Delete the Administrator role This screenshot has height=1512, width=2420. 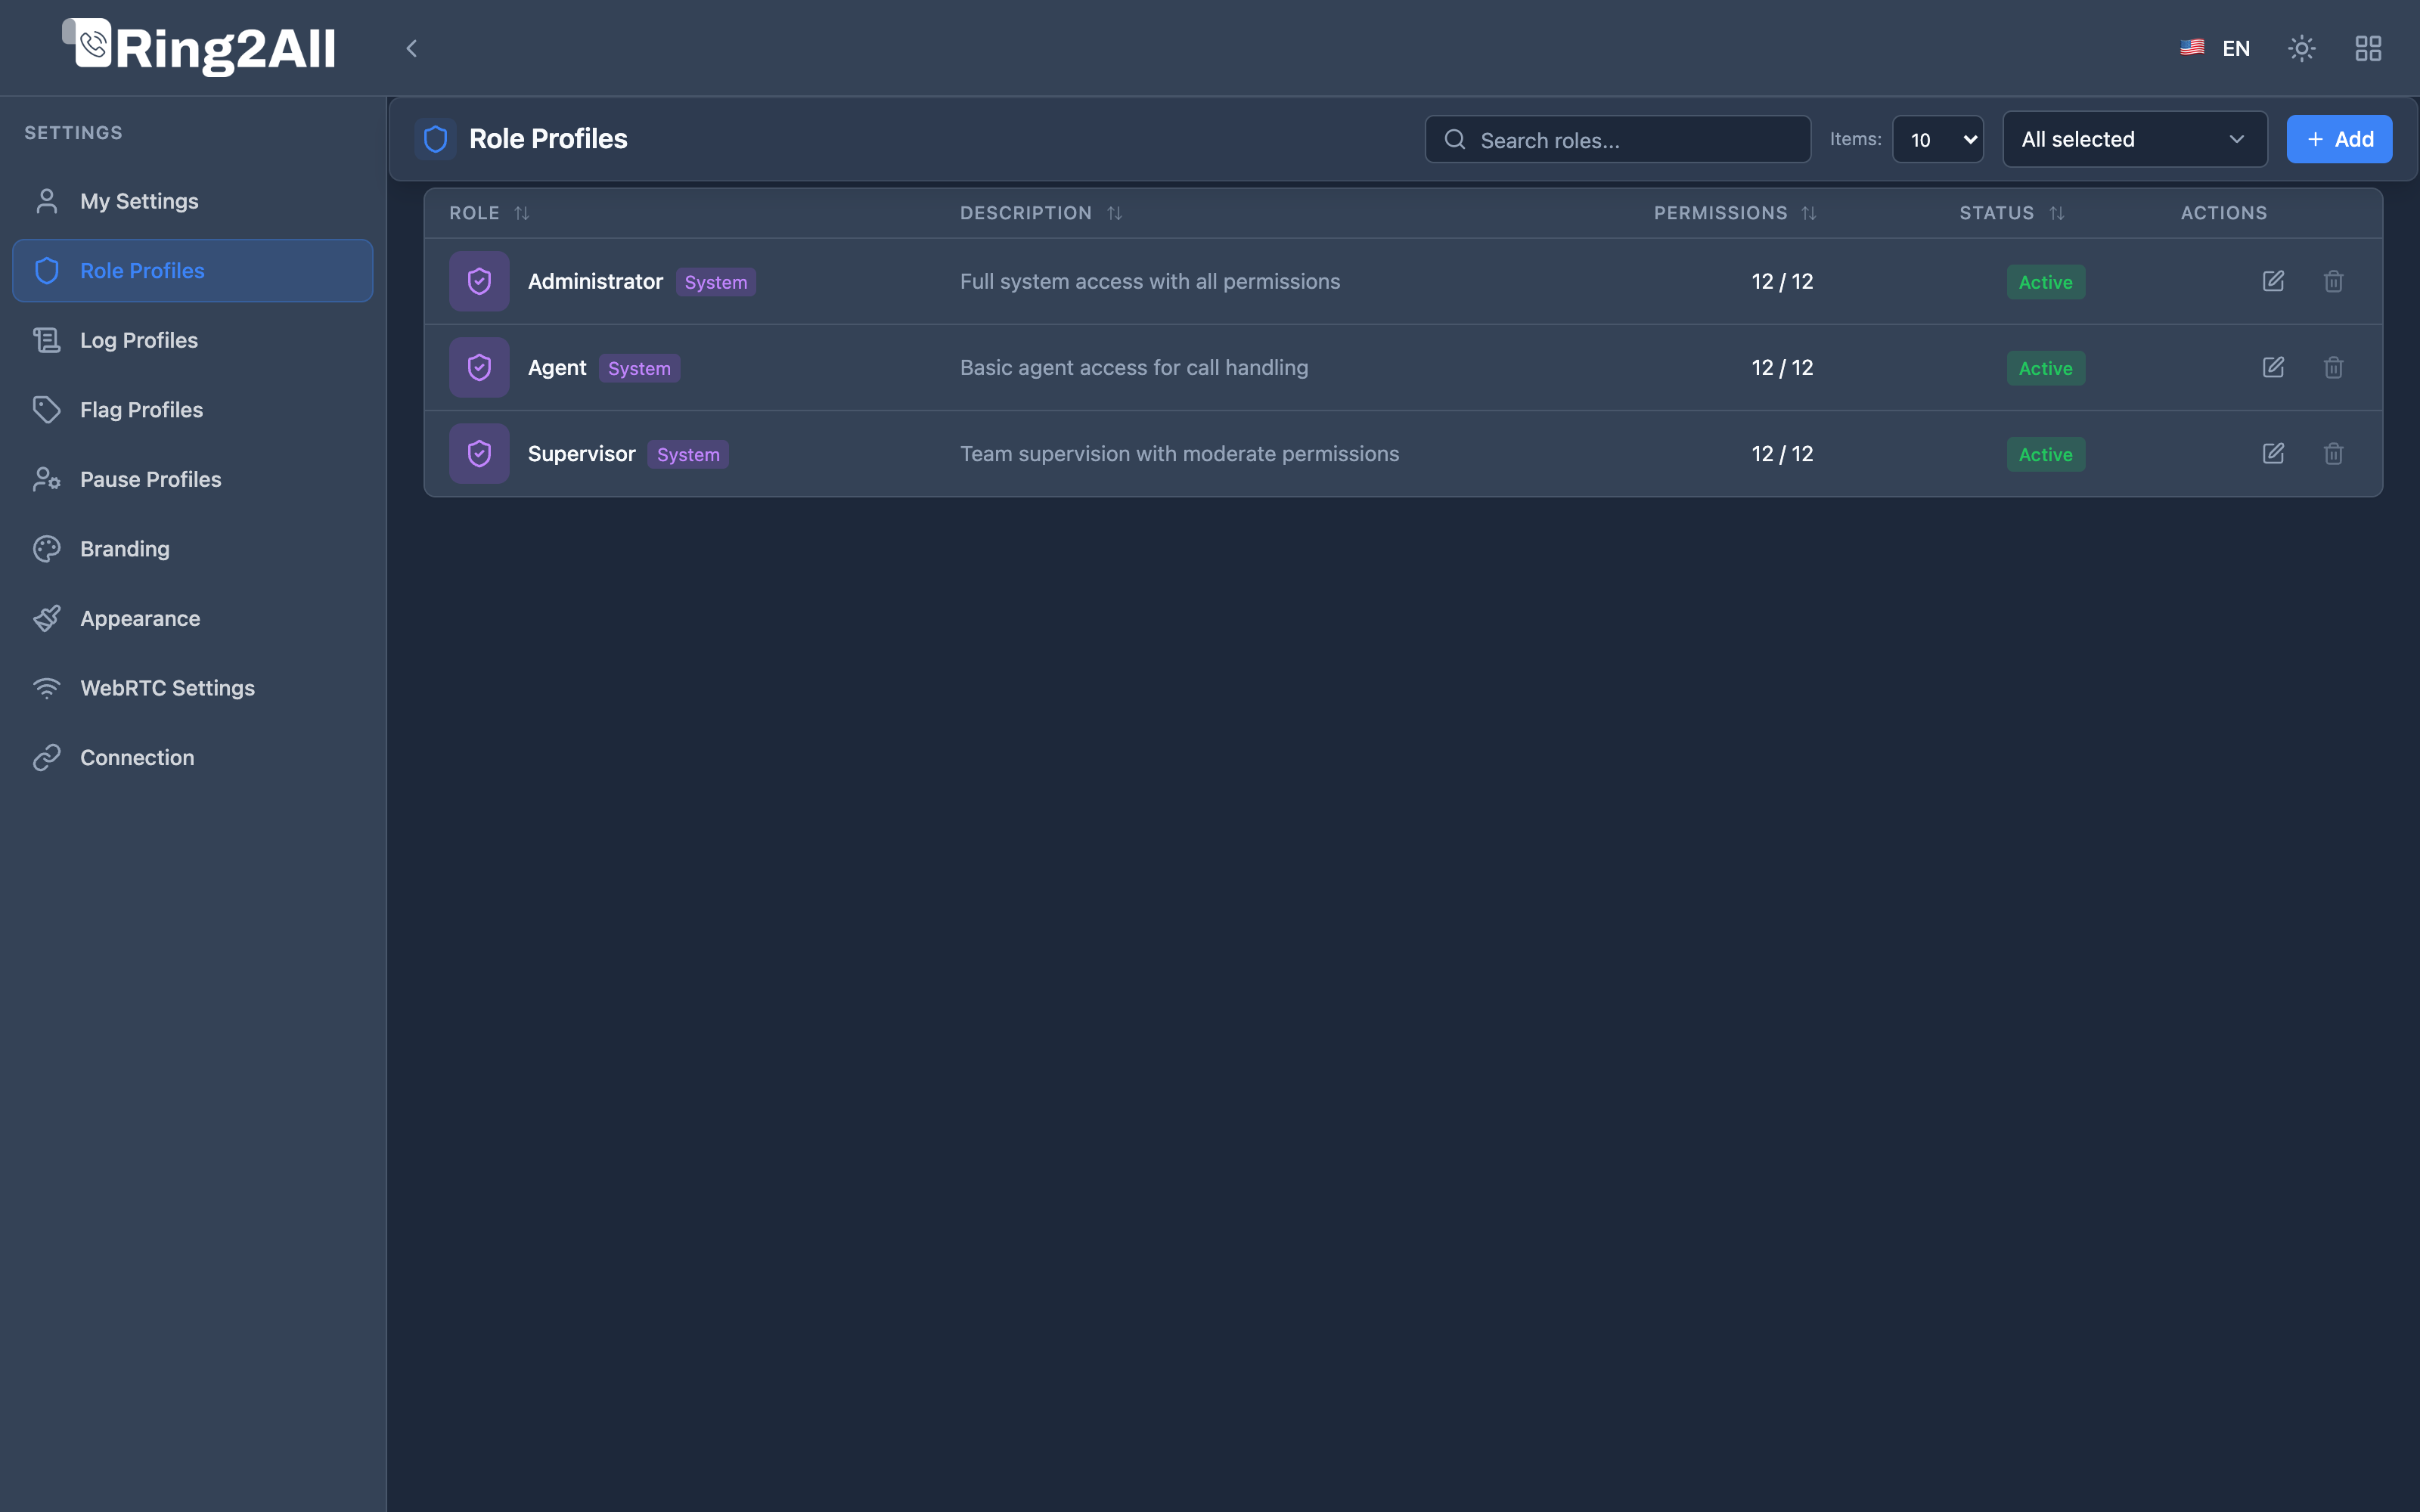point(2333,281)
